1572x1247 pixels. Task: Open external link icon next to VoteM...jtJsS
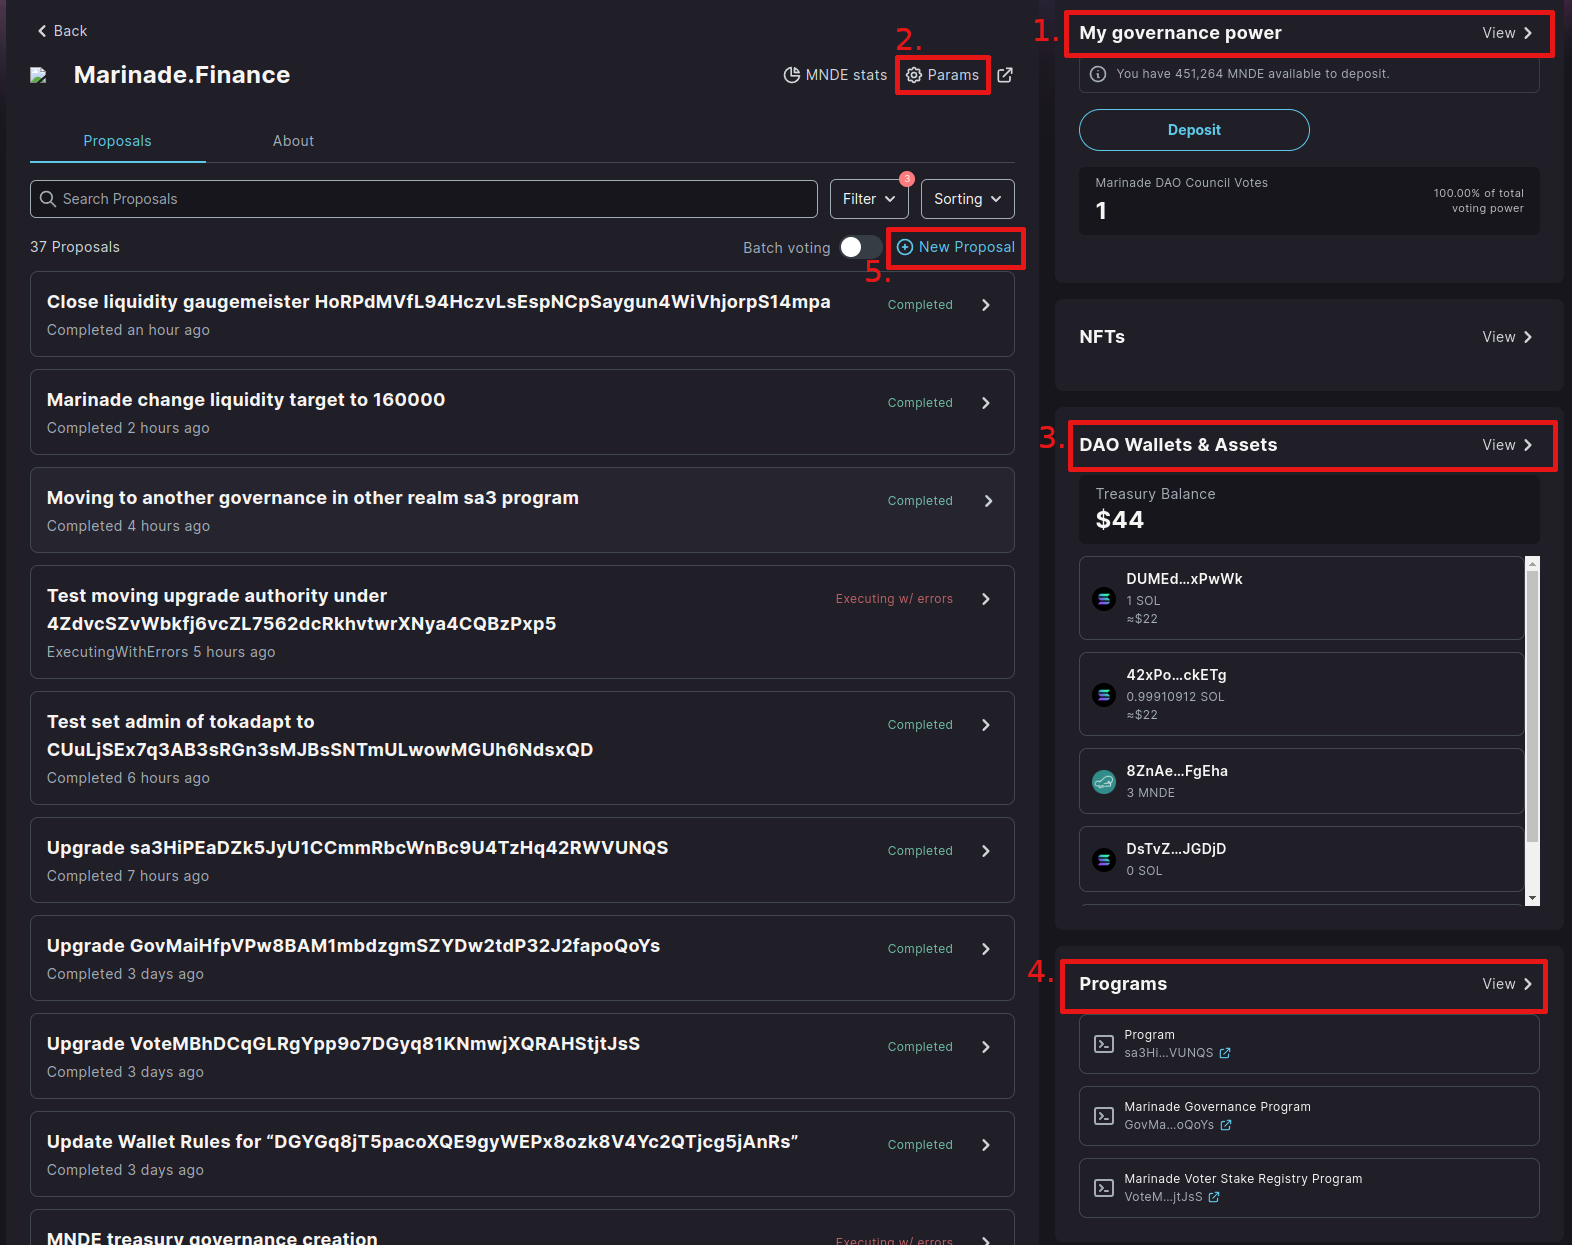pos(1214,1197)
